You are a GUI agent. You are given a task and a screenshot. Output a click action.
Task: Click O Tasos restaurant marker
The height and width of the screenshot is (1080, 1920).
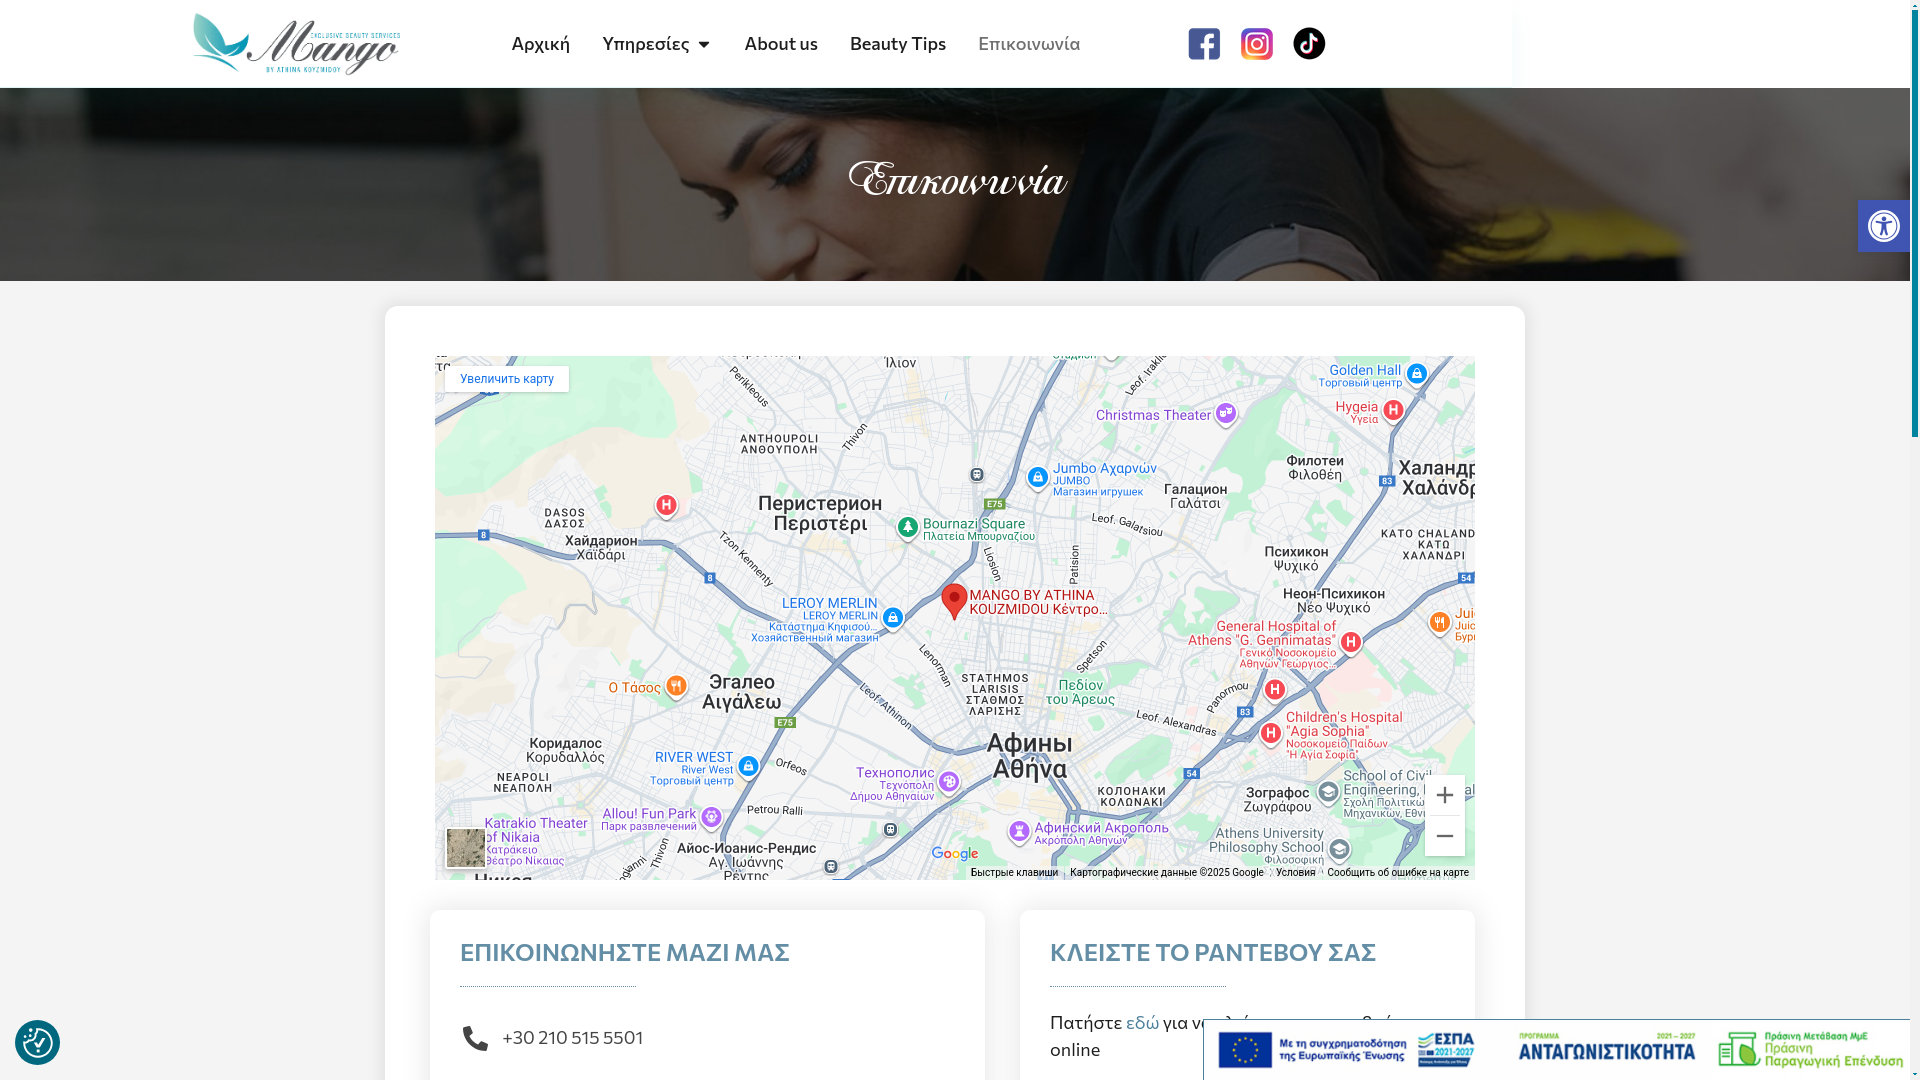[676, 686]
